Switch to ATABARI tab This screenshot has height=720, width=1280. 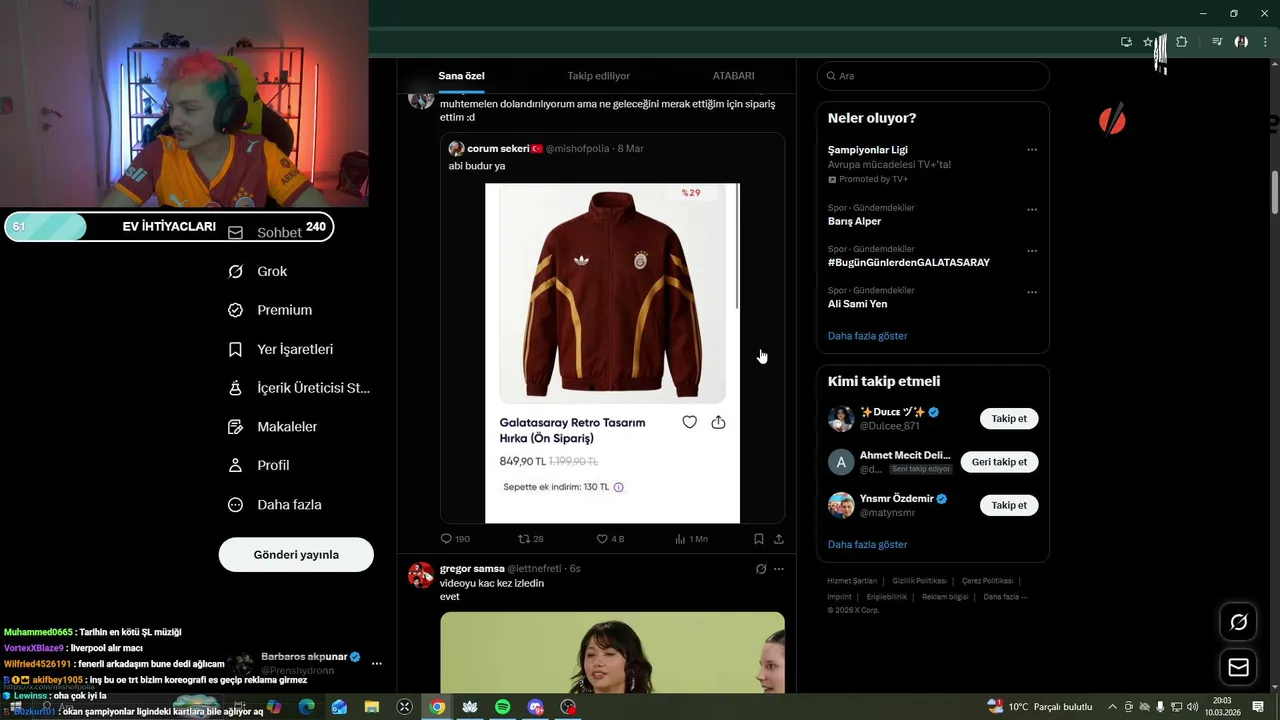pos(733,76)
